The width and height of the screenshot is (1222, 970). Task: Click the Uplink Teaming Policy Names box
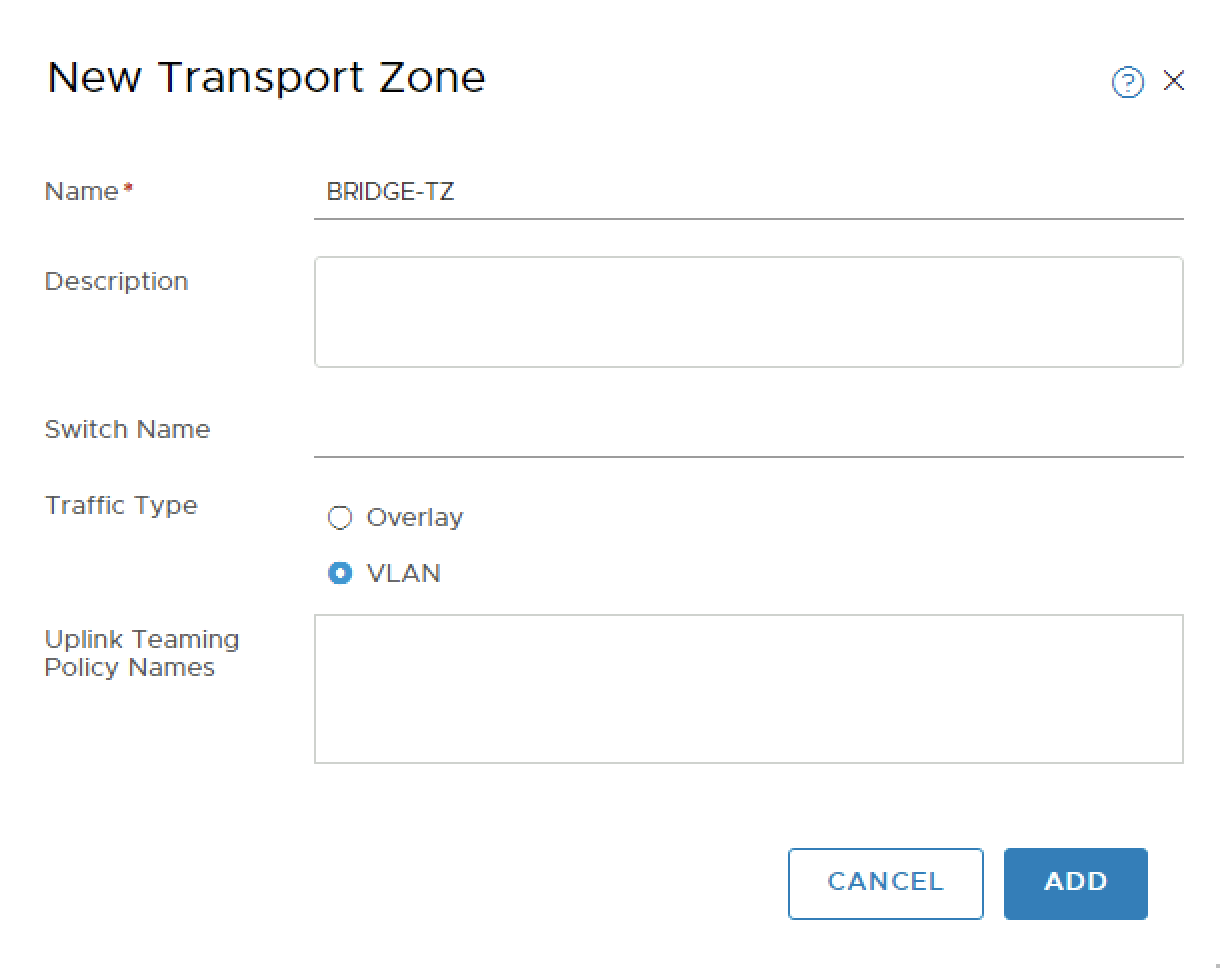[748, 689]
